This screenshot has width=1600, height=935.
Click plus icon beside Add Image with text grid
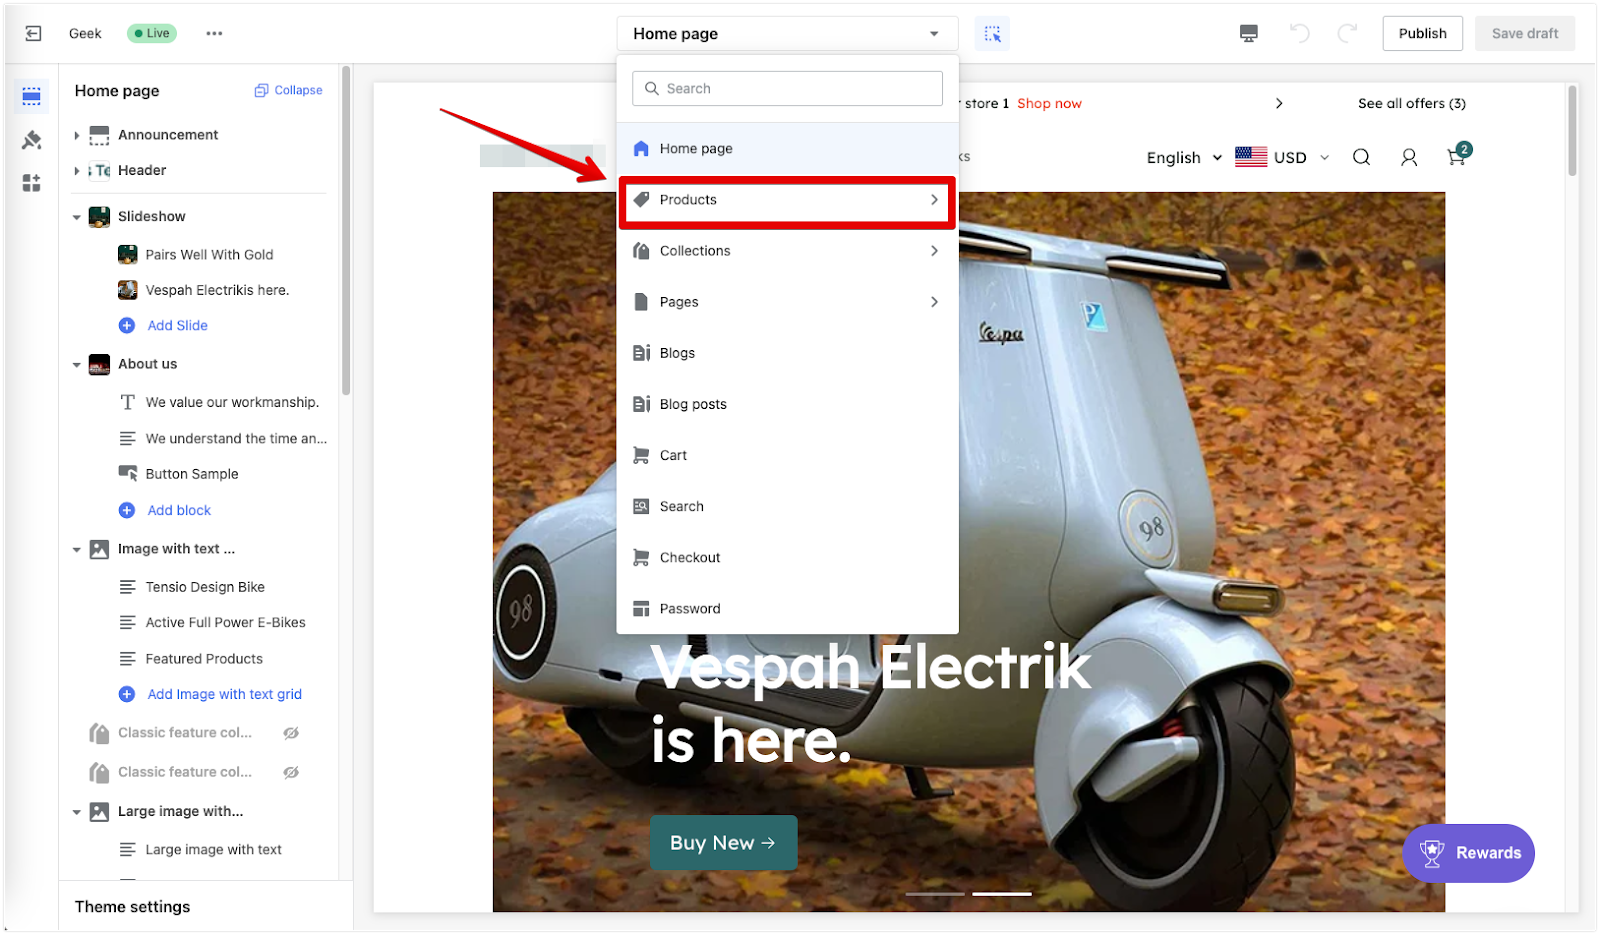[x=127, y=694]
